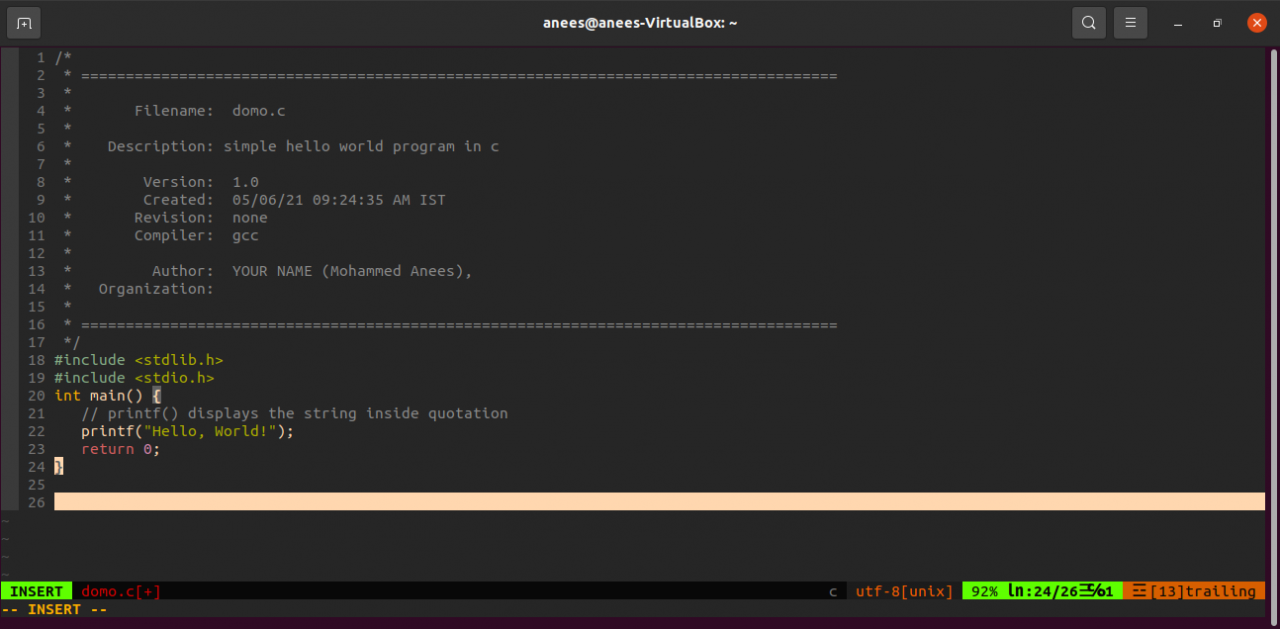Screen dimensions: 1280x629
Task: Click the INSERT mode indicator segment
Action: [35, 591]
